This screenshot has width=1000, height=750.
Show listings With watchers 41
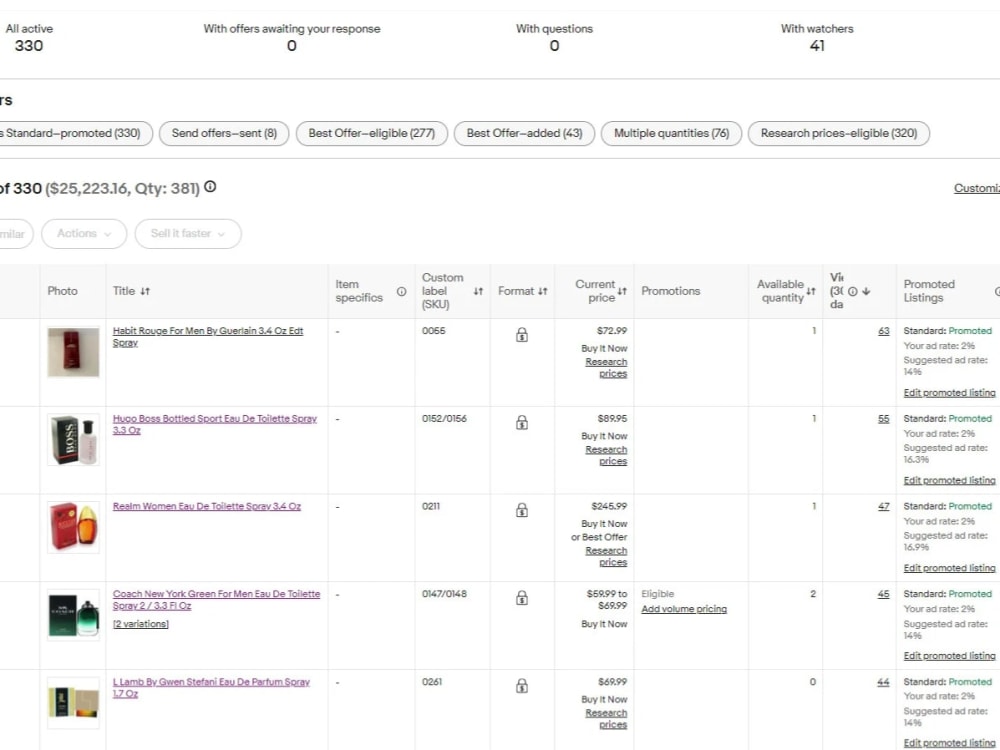(817, 37)
